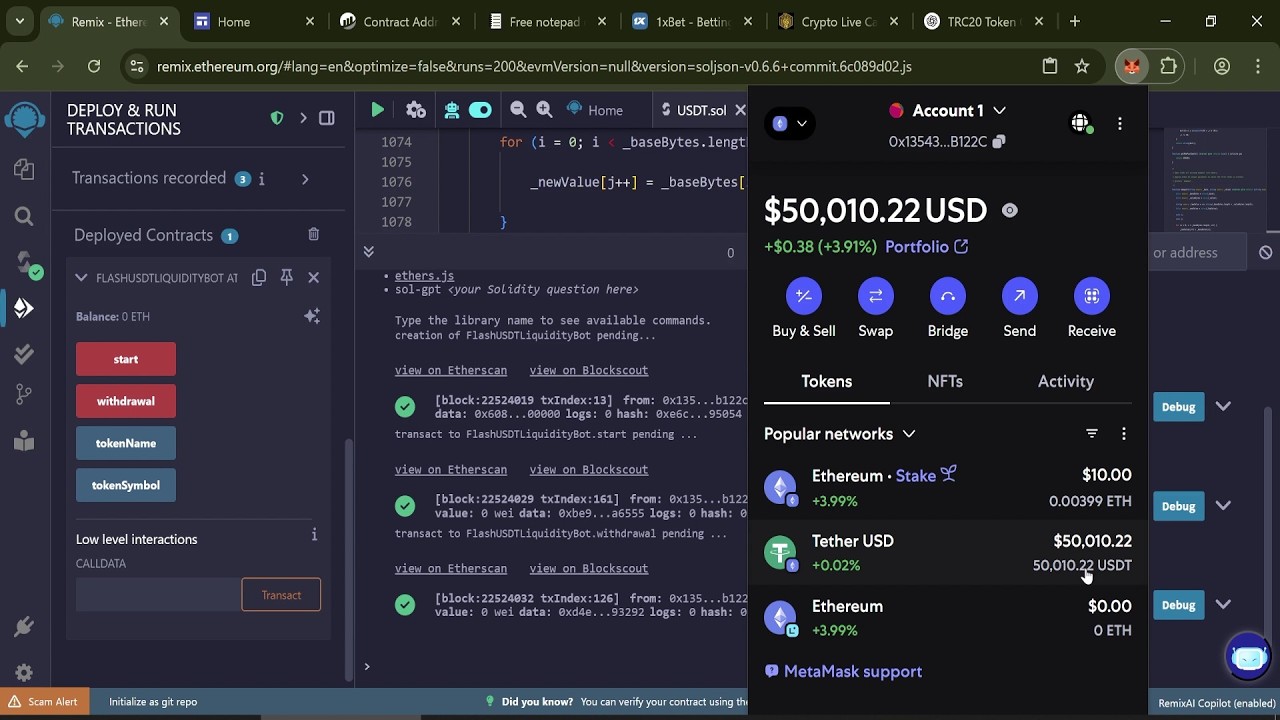This screenshot has width=1280, height=720.
Task: Open the Remix file search sidebar icon
Action: click(x=24, y=216)
